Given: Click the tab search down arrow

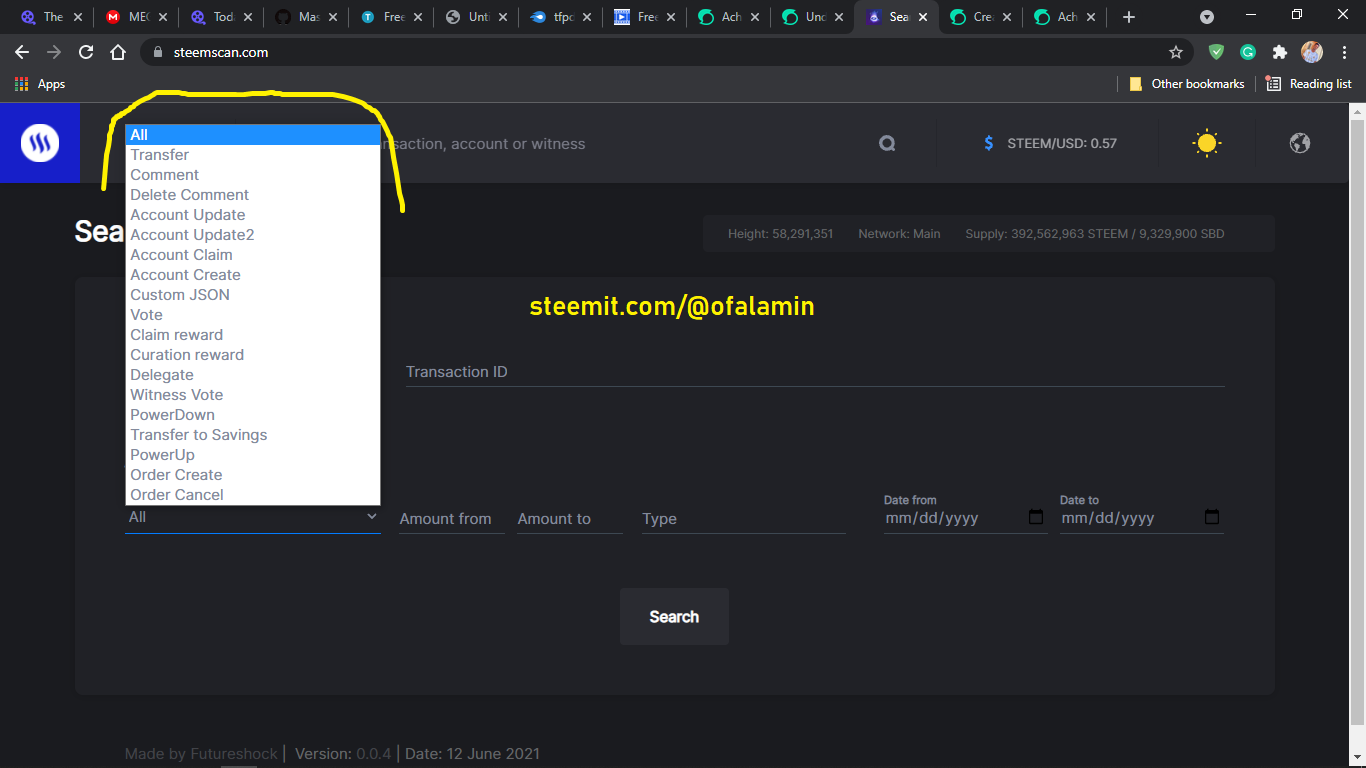Looking at the screenshot, I should pyautogui.click(x=1207, y=17).
